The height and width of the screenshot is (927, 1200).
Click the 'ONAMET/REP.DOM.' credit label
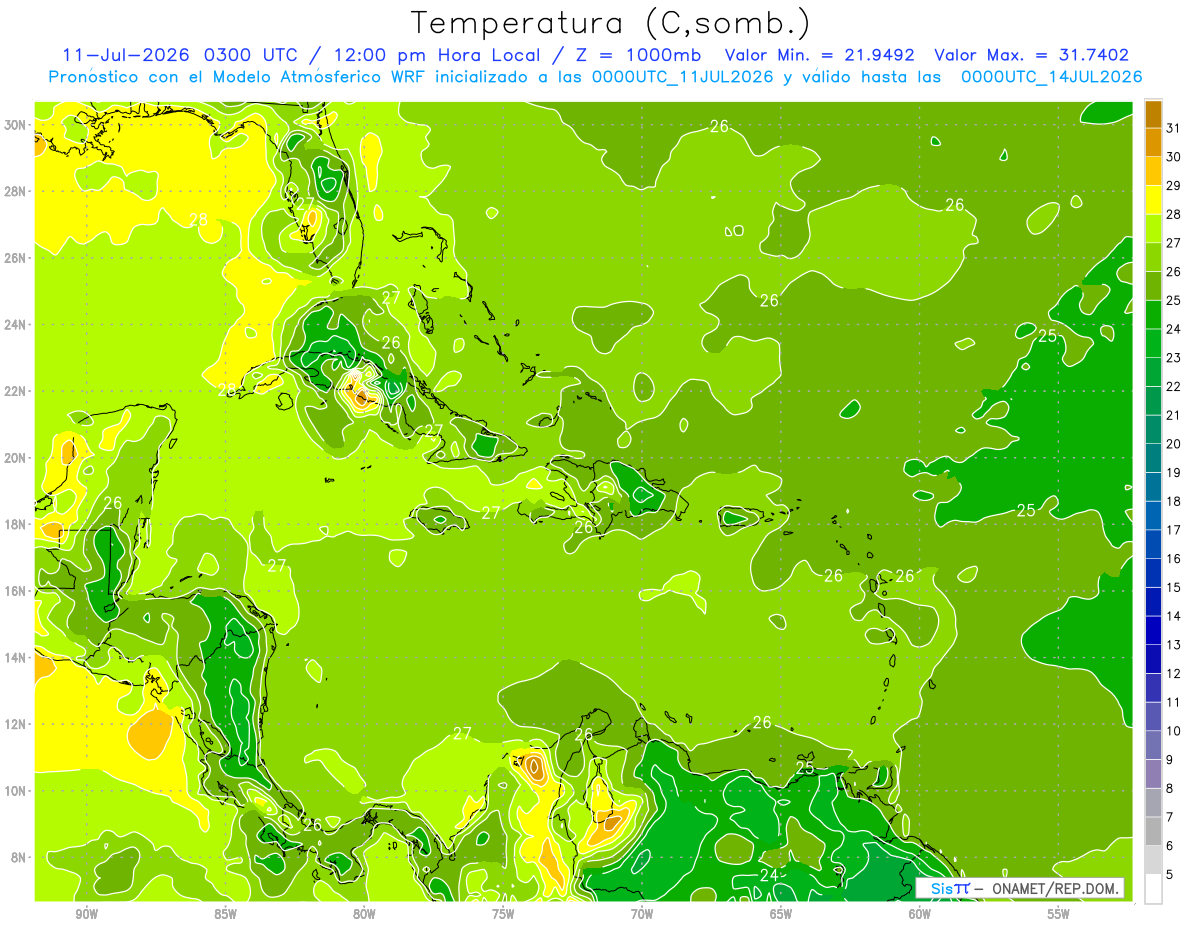click(1054, 888)
